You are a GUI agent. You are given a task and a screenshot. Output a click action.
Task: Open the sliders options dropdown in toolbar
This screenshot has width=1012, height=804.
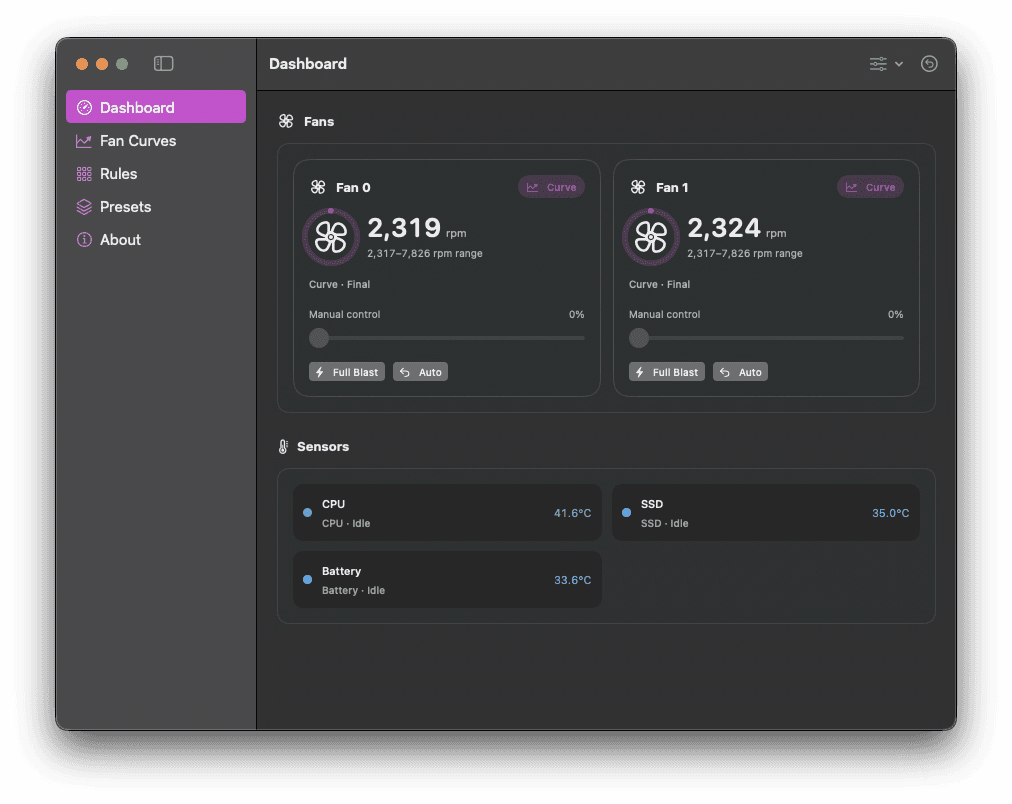click(x=886, y=63)
